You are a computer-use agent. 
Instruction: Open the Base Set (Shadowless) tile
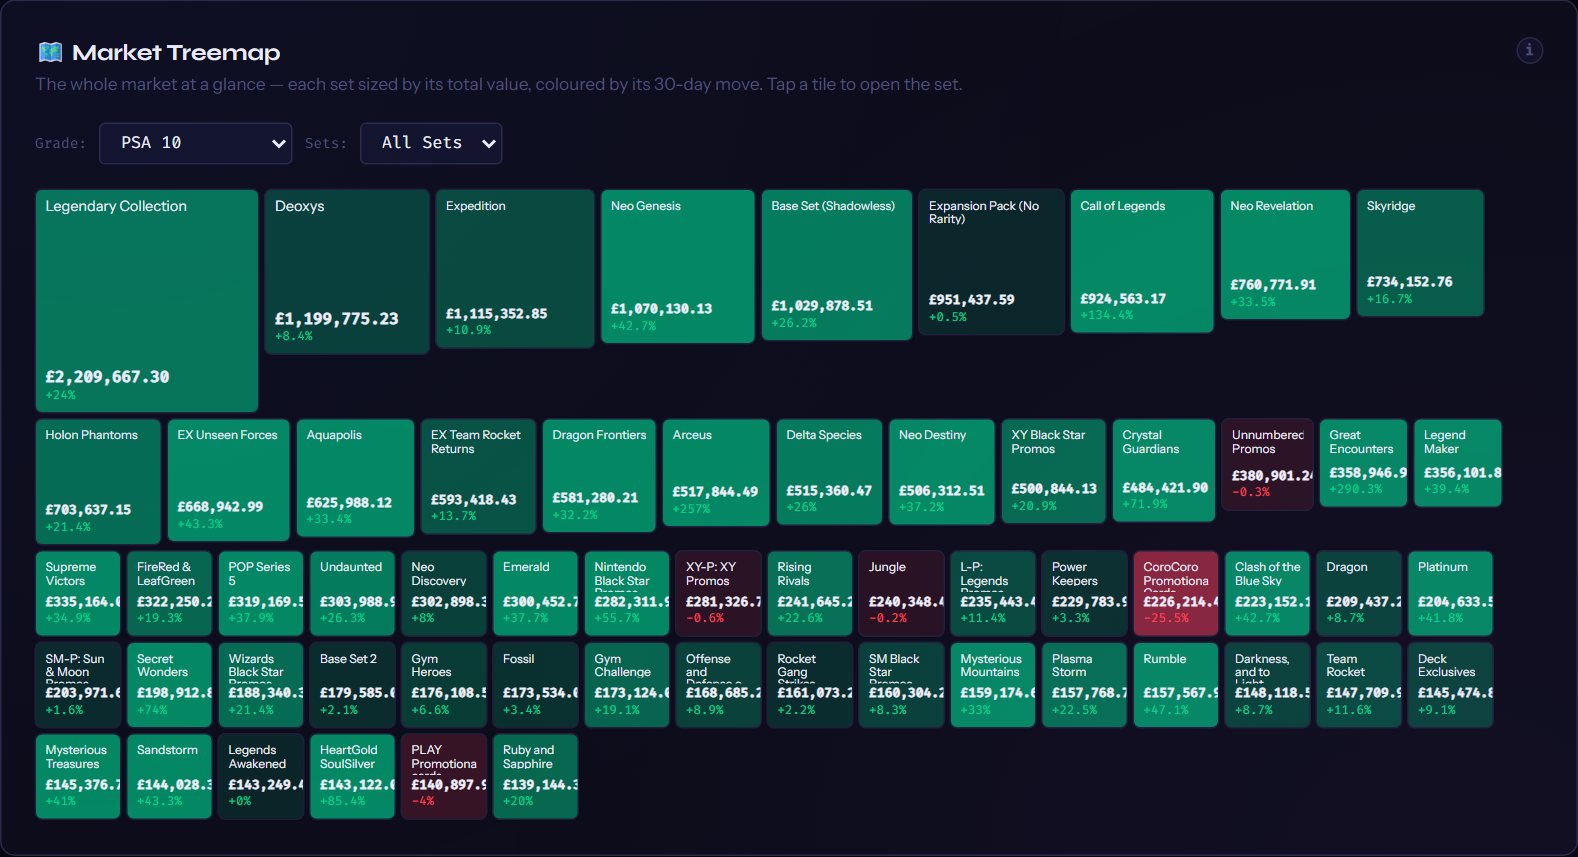tap(837, 265)
